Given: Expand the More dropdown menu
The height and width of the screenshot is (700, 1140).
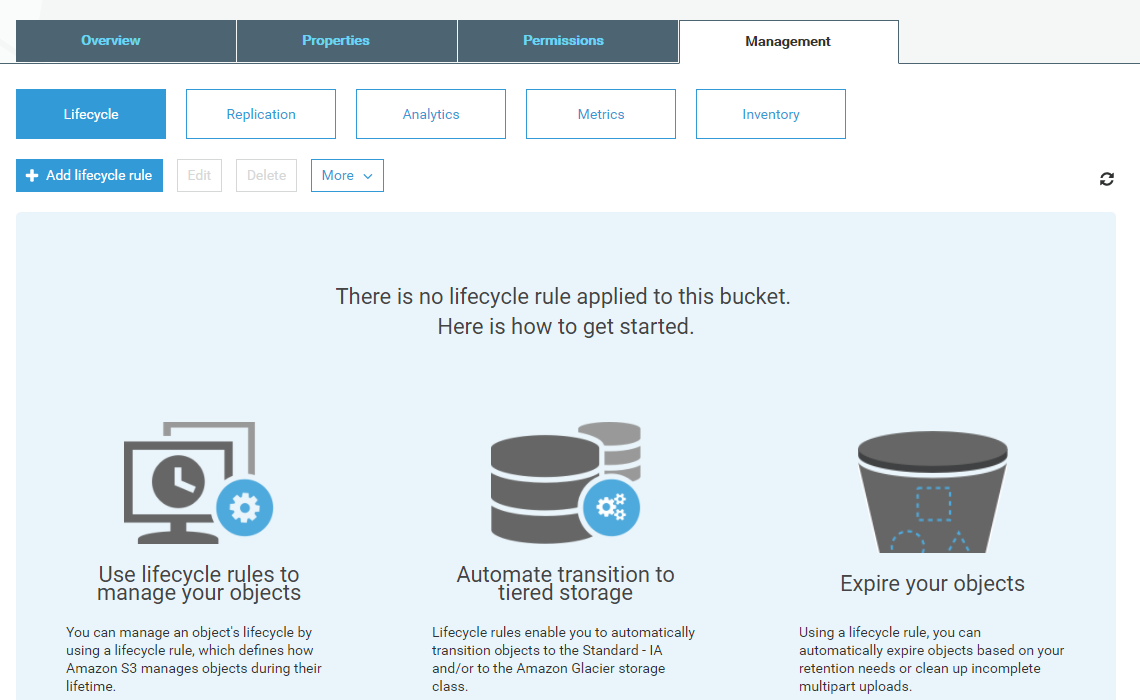Looking at the screenshot, I should pyautogui.click(x=347, y=176).
